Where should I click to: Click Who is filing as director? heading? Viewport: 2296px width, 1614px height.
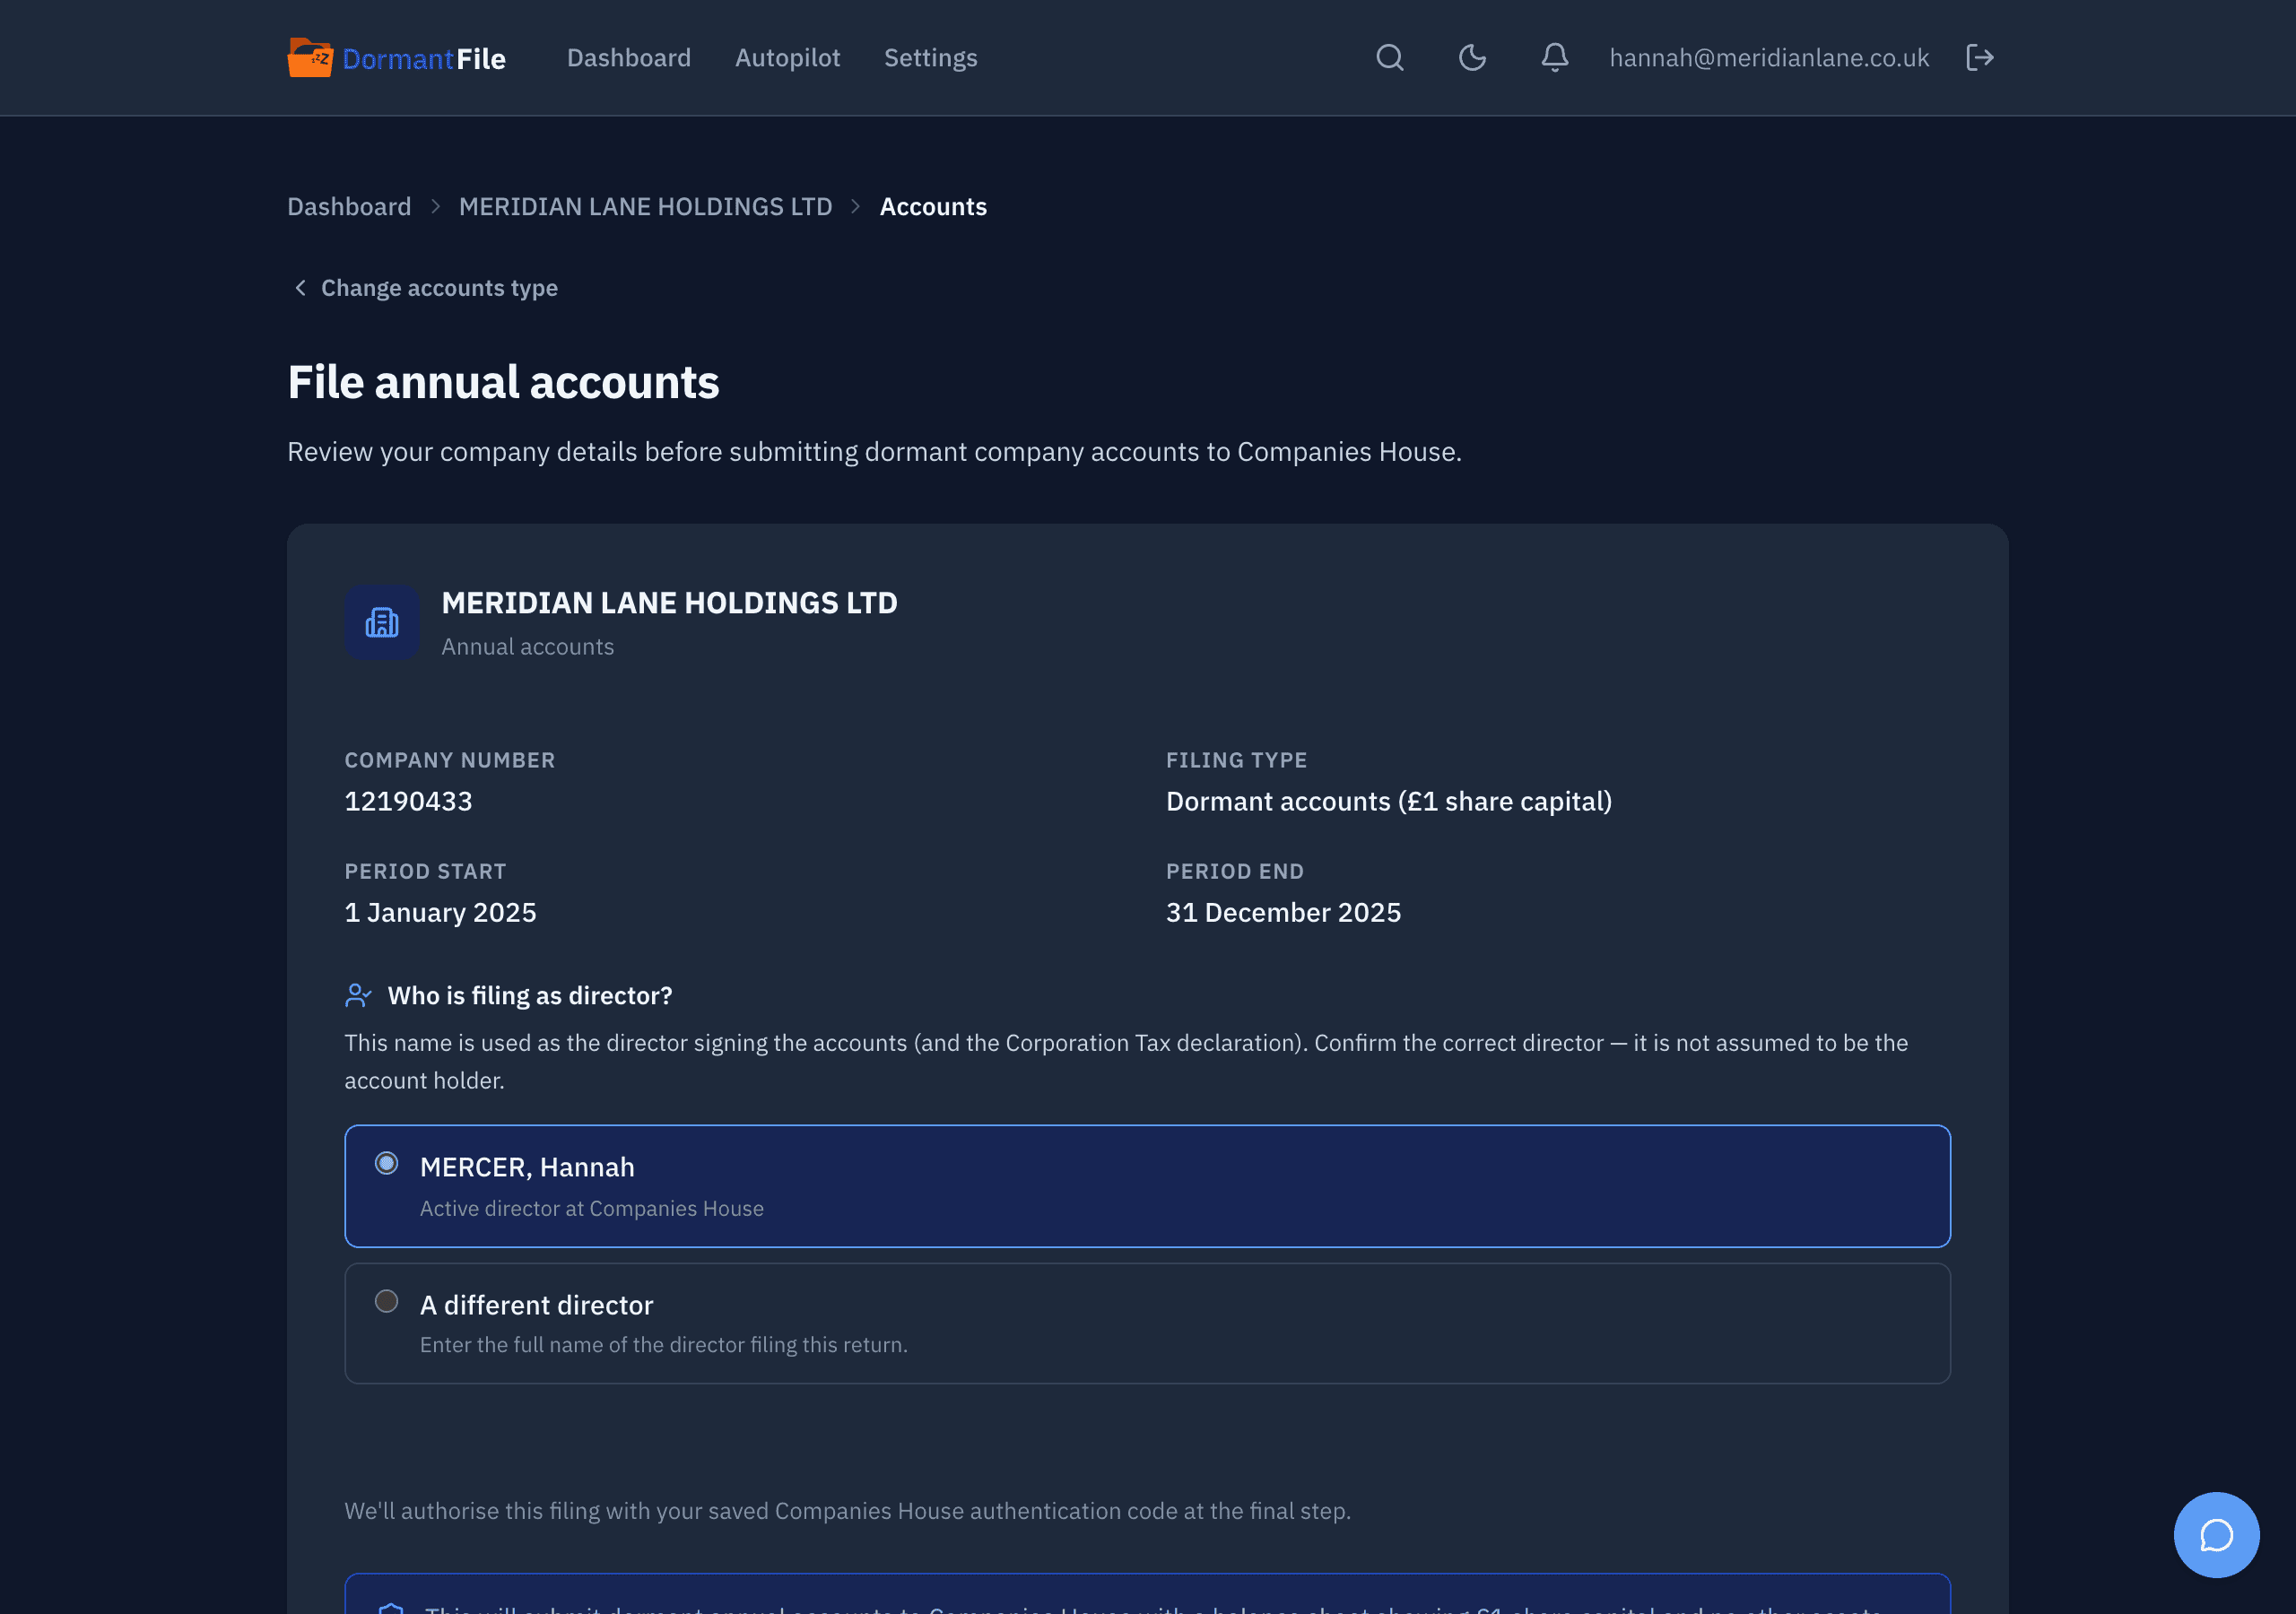click(x=530, y=995)
